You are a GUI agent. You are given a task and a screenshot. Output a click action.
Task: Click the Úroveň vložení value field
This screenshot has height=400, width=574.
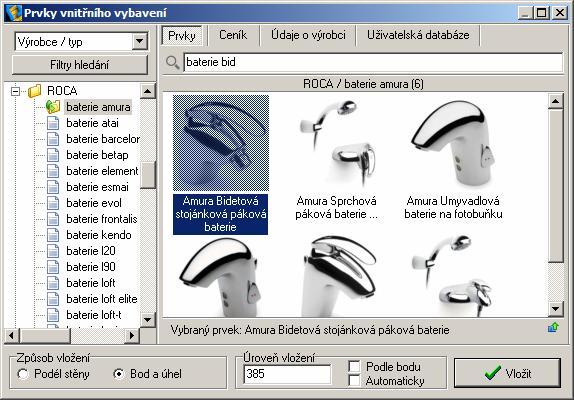coord(287,374)
